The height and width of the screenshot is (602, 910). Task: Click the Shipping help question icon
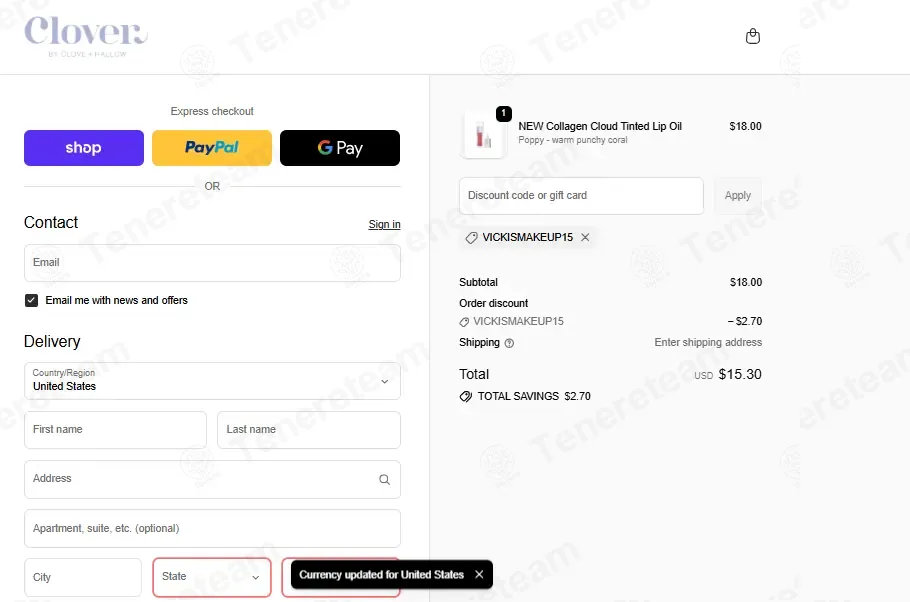coord(509,343)
